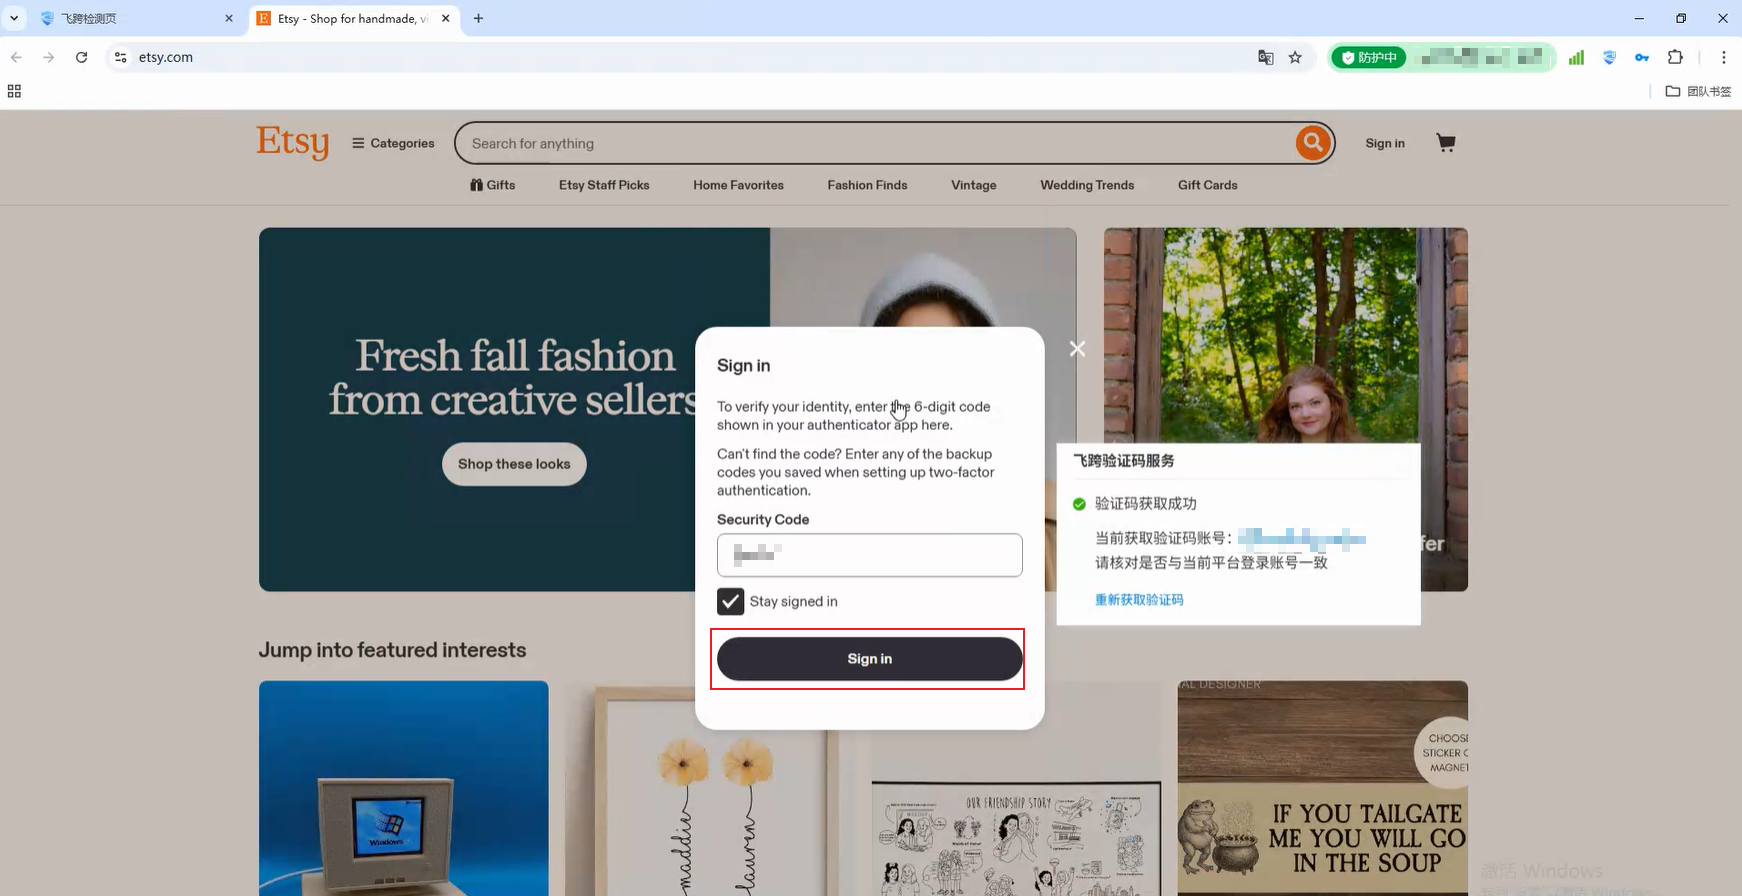Click the Shop these looks button

point(514,464)
